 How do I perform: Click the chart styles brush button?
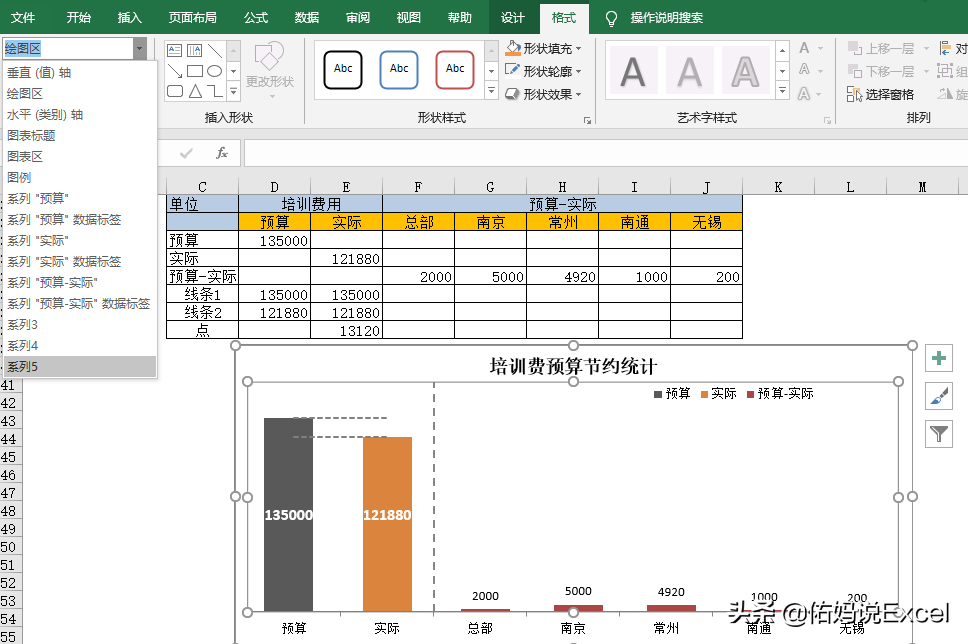939,396
